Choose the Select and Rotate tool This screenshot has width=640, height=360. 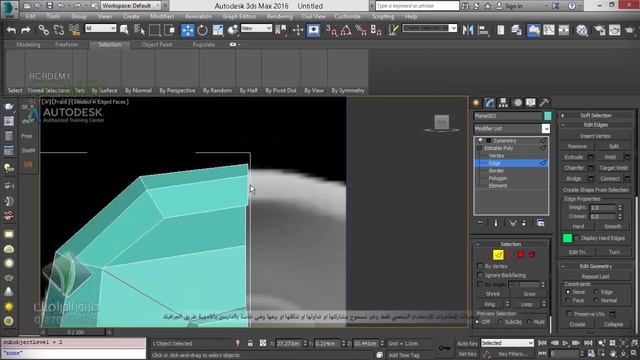[x=202, y=30]
